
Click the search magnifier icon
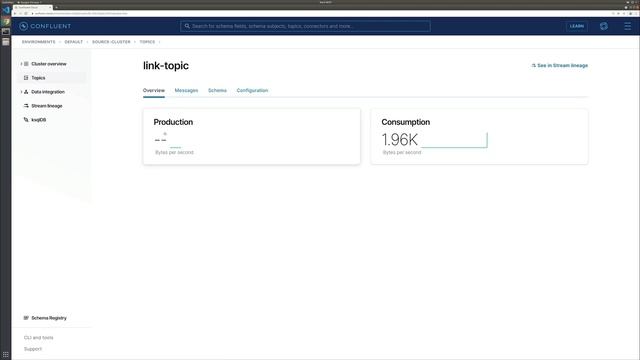(187, 26)
